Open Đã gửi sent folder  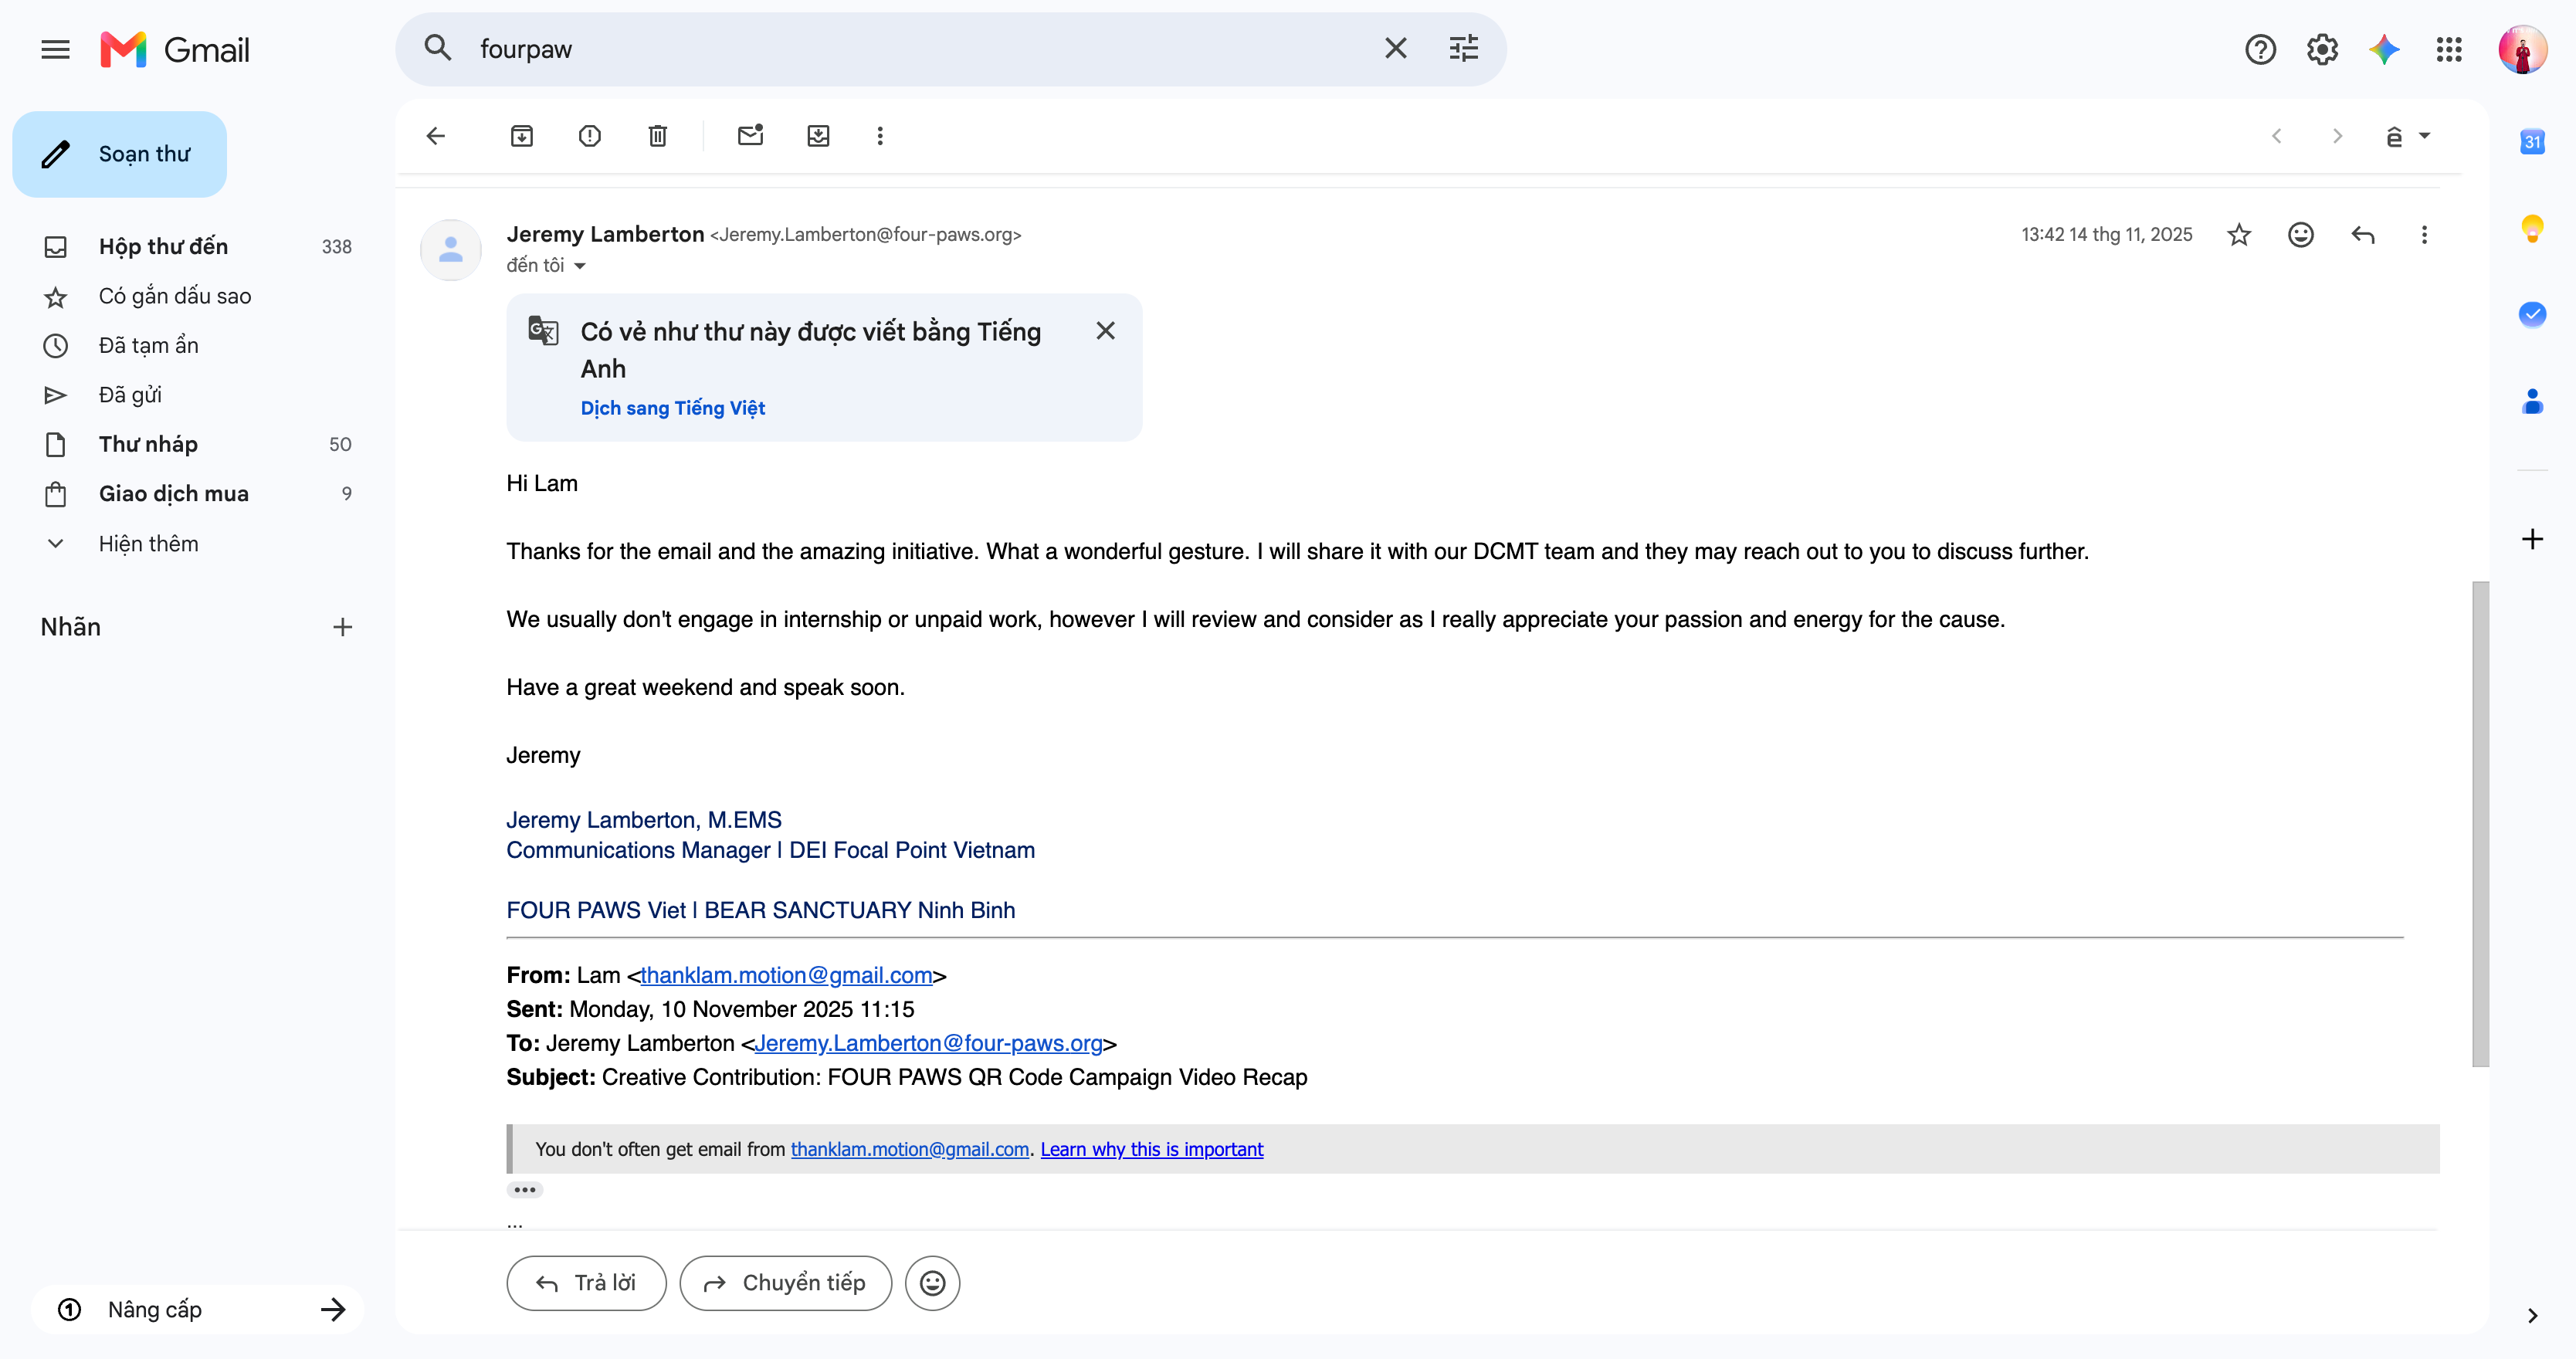[x=198, y=395]
